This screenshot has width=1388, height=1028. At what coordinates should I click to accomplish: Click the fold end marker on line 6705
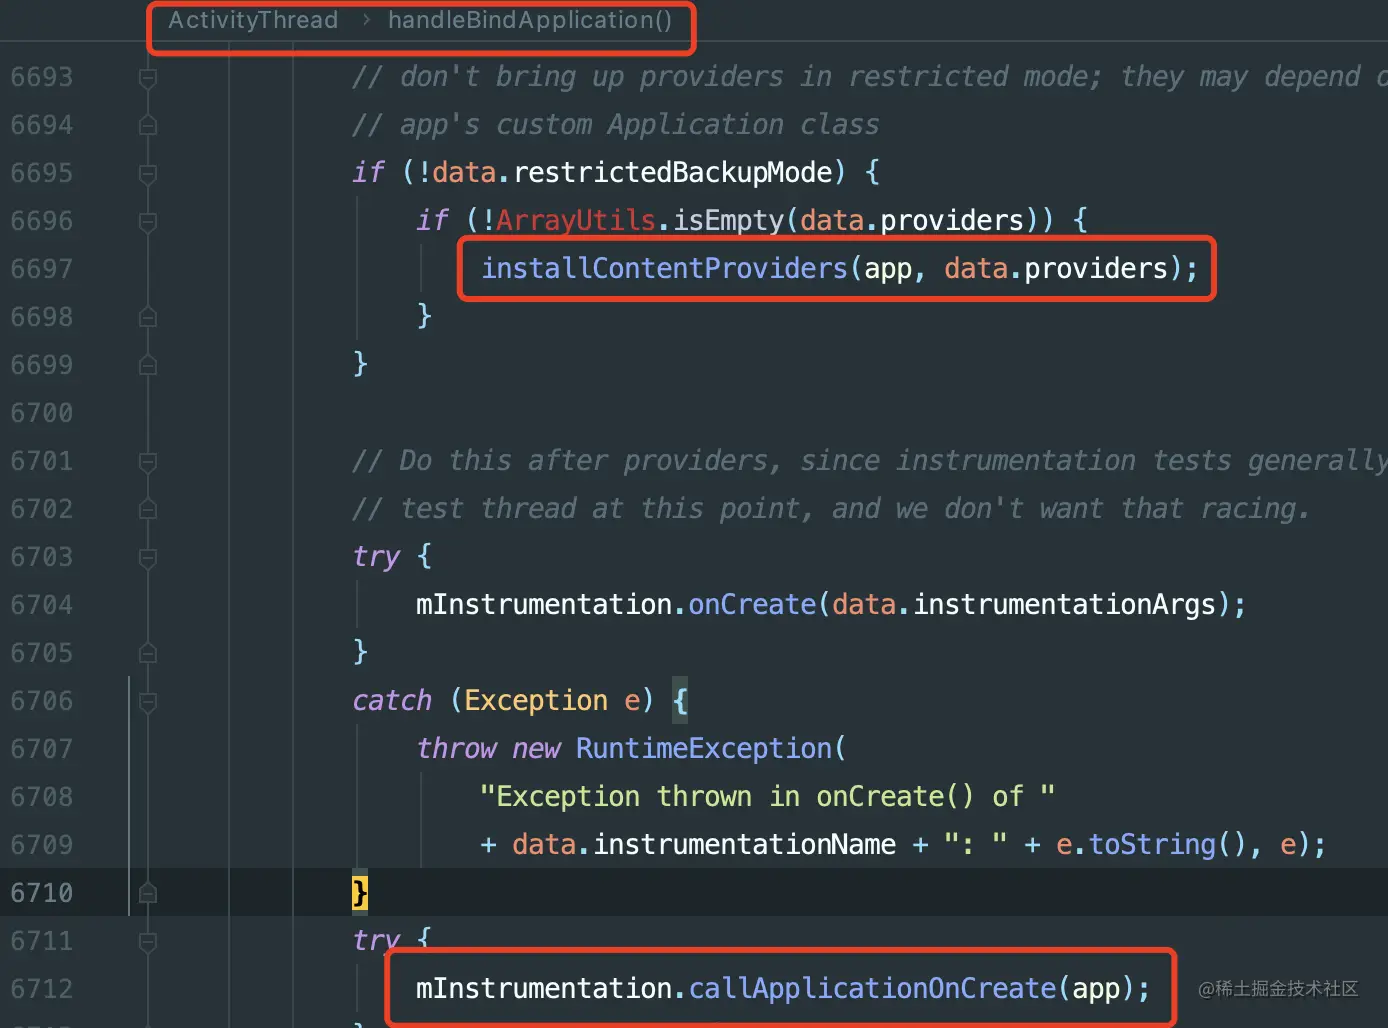(148, 653)
